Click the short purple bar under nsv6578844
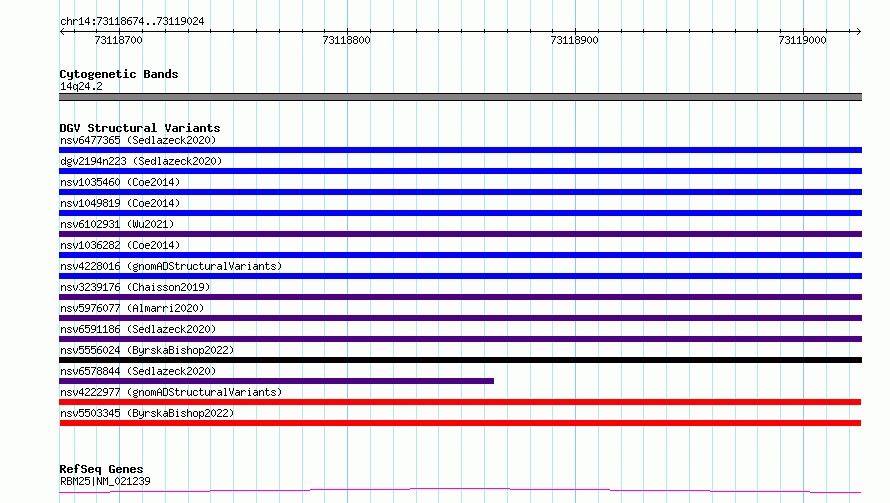The image size is (890, 503). click(276, 381)
